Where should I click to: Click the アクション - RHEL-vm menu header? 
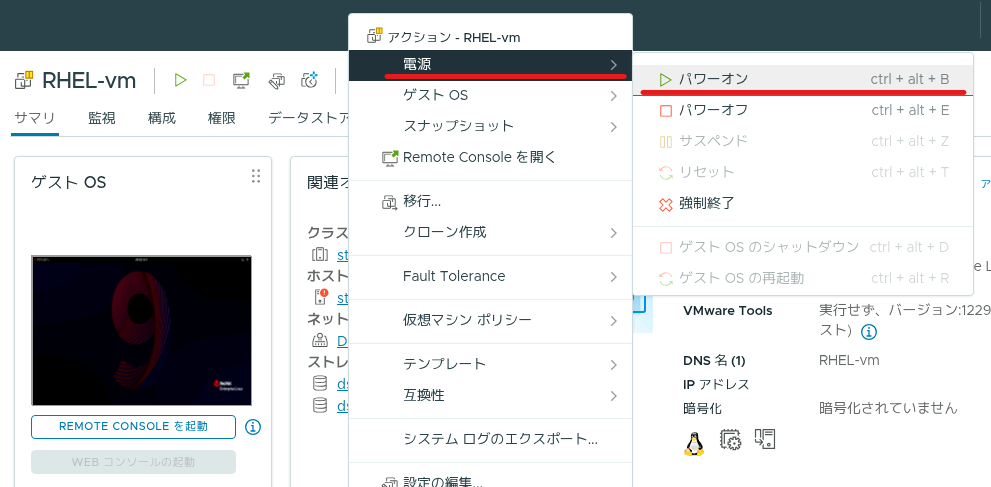click(454, 37)
